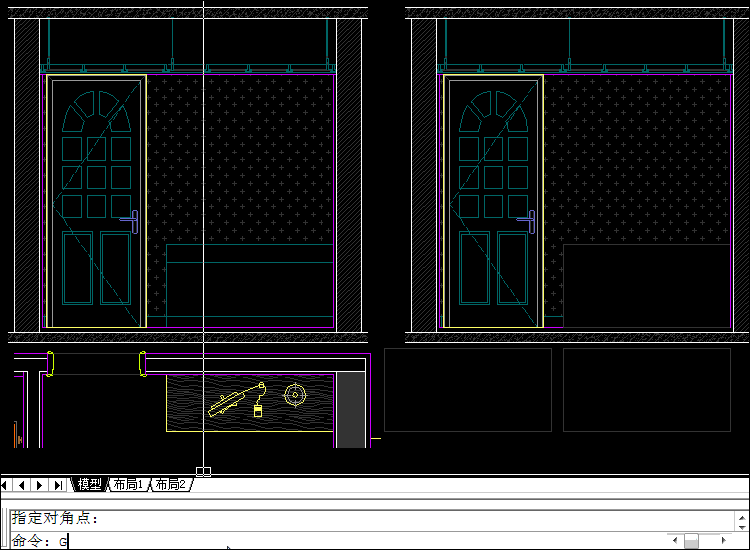750x550 pixels.
Task: Click the next tab scroll arrow
Action: point(40,485)
